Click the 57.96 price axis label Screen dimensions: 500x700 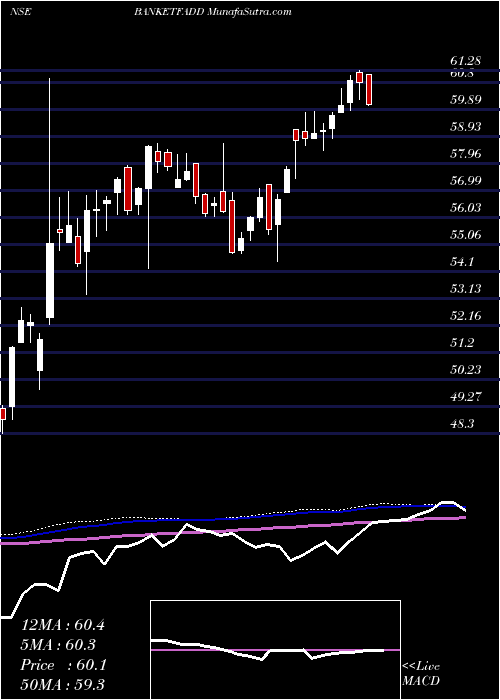click(466, 154)
